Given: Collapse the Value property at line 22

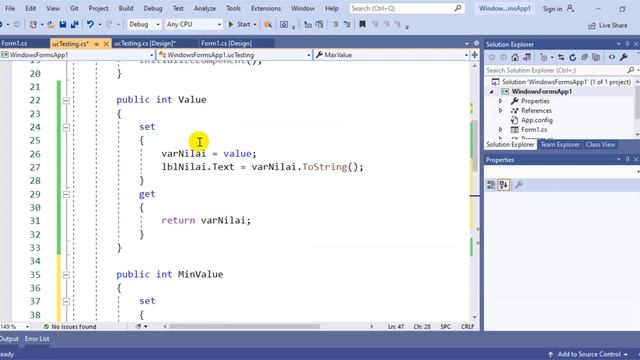Looking at the screenshot, I should coord(66,100).
